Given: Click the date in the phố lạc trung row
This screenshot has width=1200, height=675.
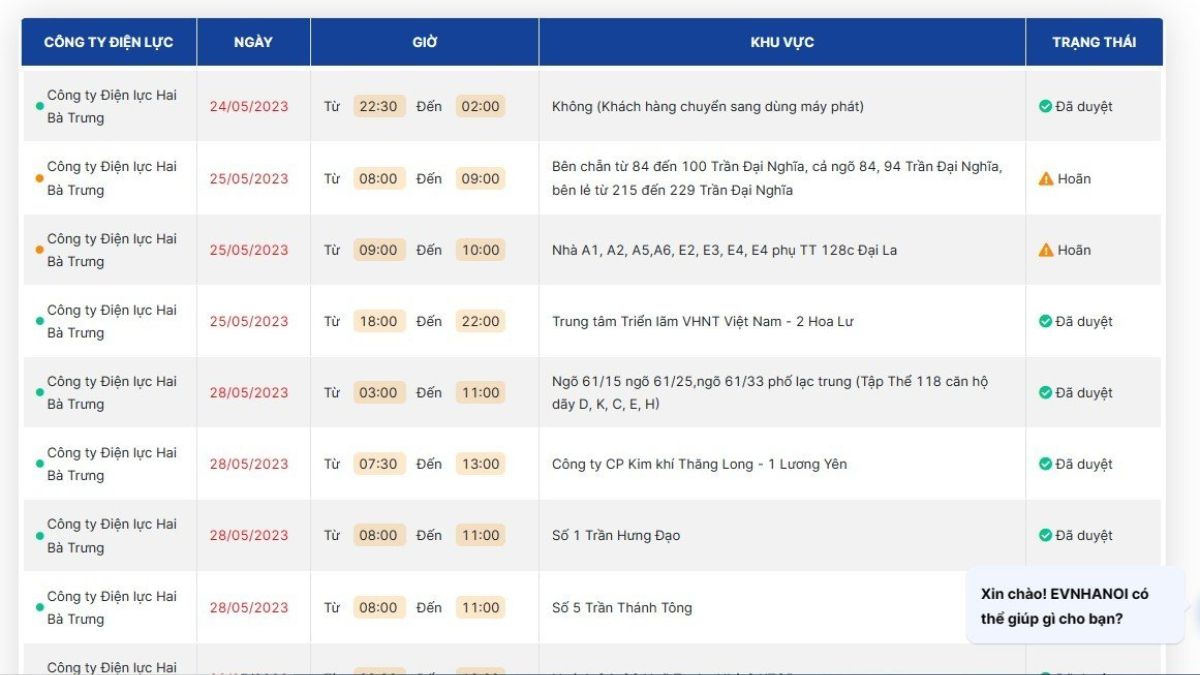Looking at the screenshot, I should pos(249,393).
